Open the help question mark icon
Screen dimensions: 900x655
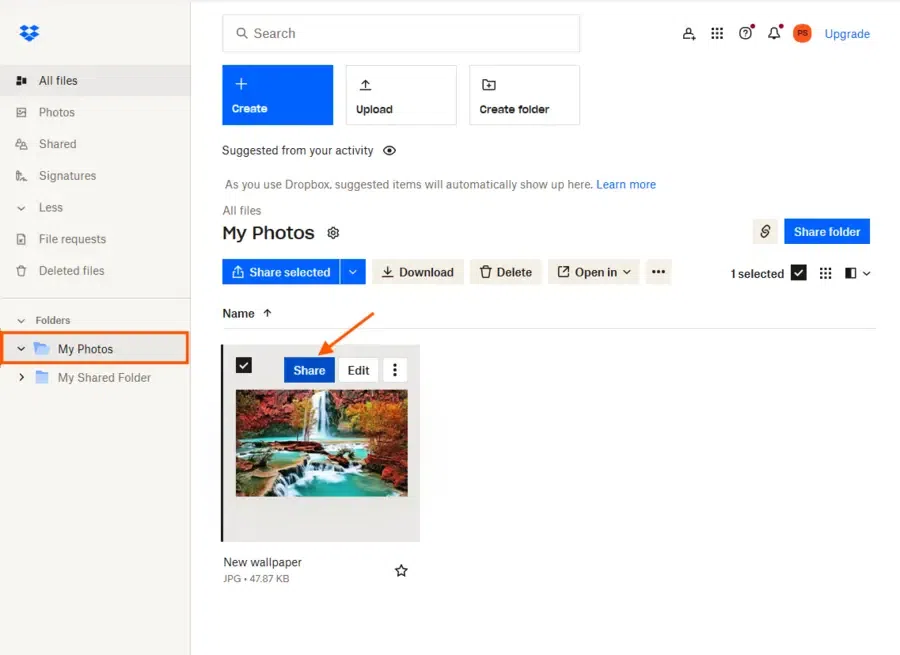[745, 33]
